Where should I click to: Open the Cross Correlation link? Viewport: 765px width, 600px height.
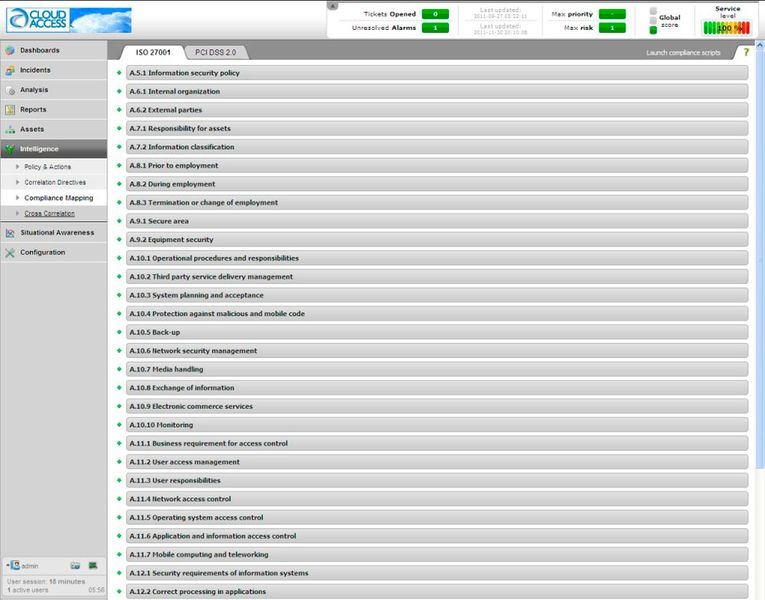[x=49, y=214]
